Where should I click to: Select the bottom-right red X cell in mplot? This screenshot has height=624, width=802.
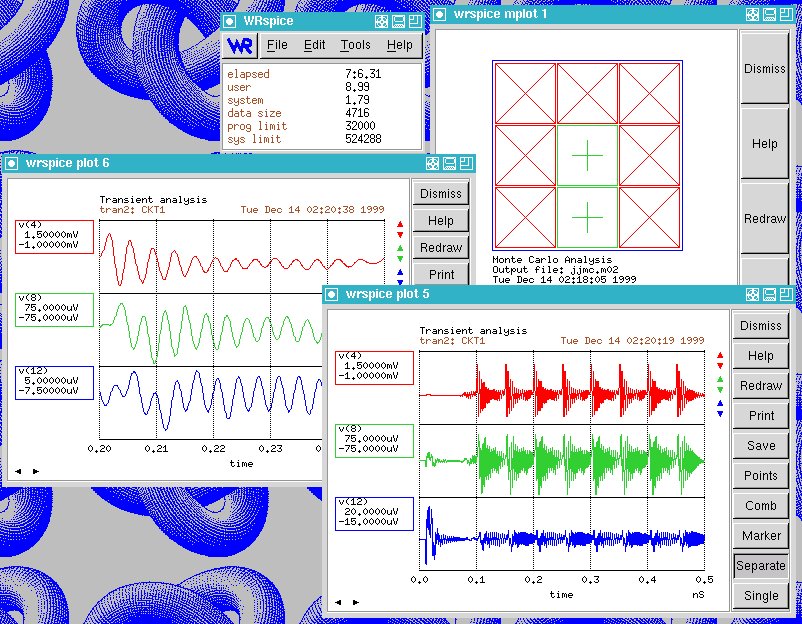pos(650,217)
